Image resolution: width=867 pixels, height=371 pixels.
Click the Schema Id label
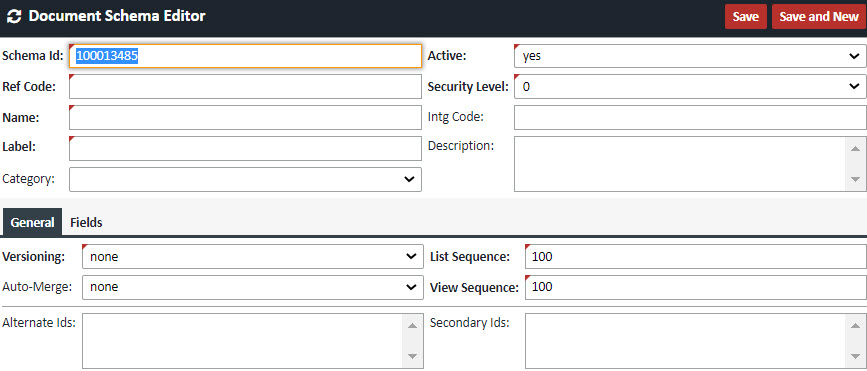pos(33,56)
